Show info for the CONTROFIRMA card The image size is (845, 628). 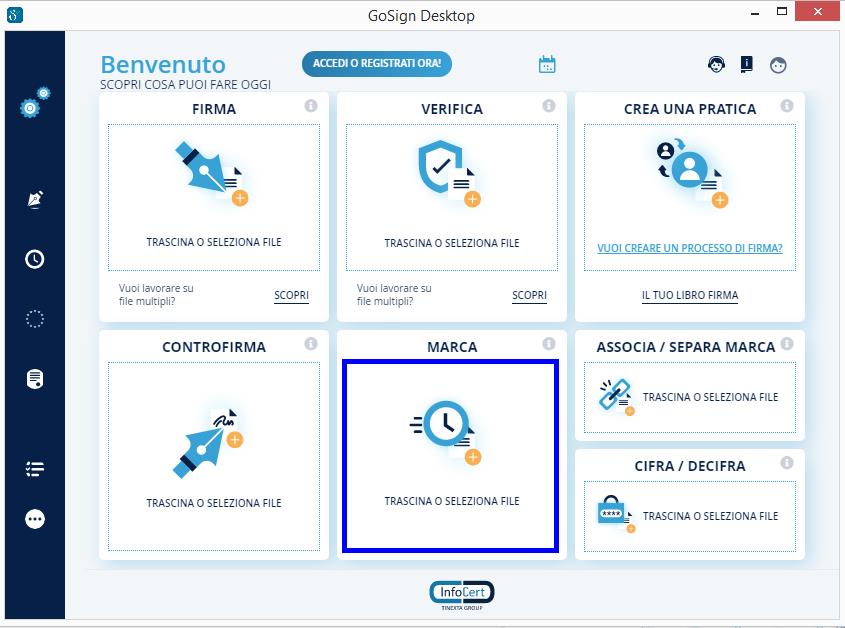pos(311,343)
